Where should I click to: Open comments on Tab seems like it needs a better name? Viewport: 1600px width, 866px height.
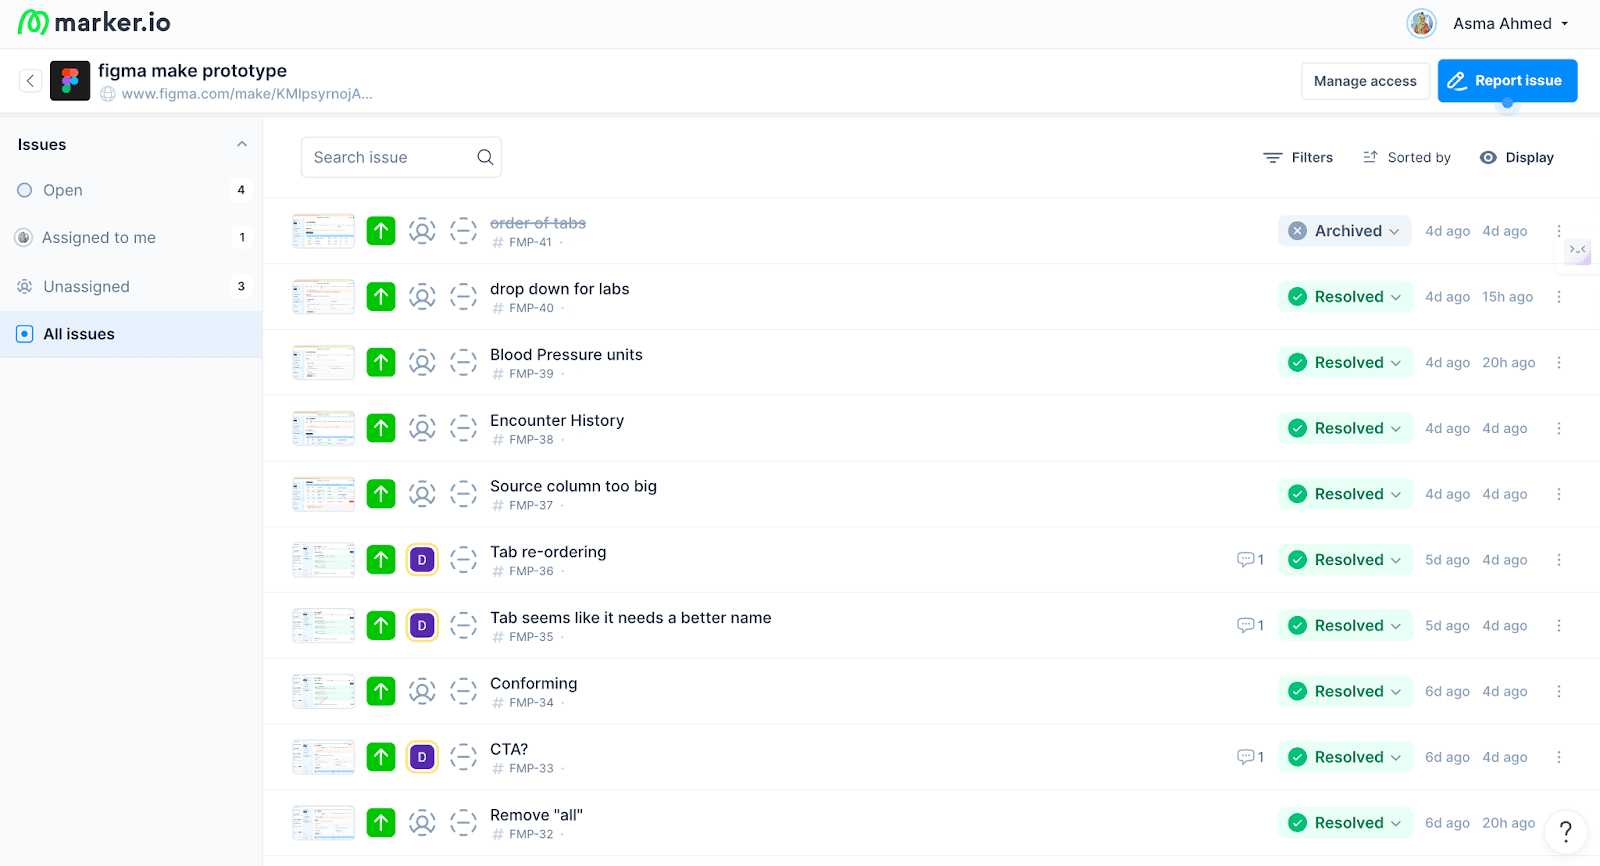tap(1250, 626)
